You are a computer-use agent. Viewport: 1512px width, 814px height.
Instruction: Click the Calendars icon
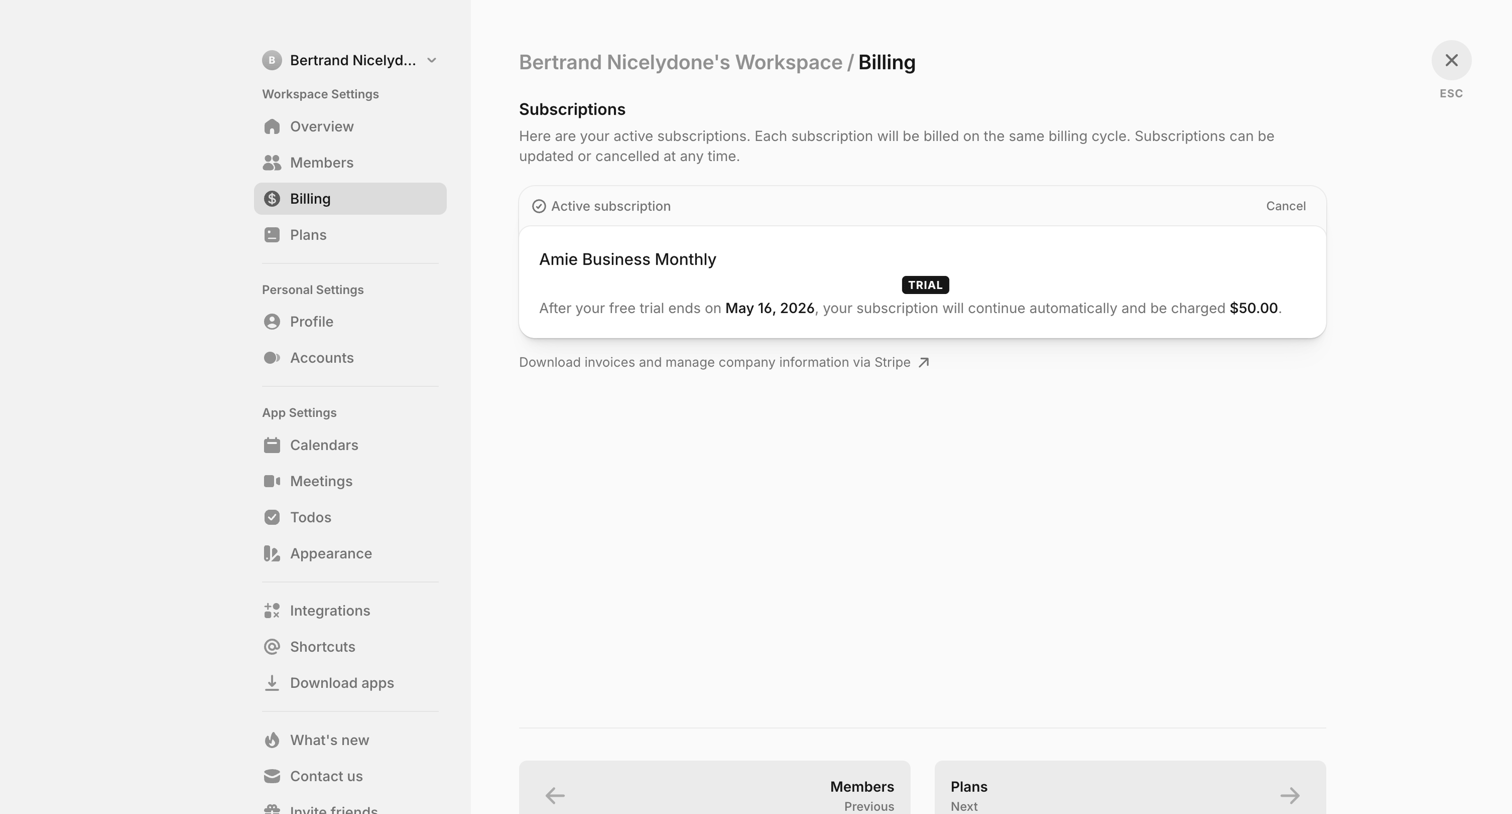coord(272,445)
